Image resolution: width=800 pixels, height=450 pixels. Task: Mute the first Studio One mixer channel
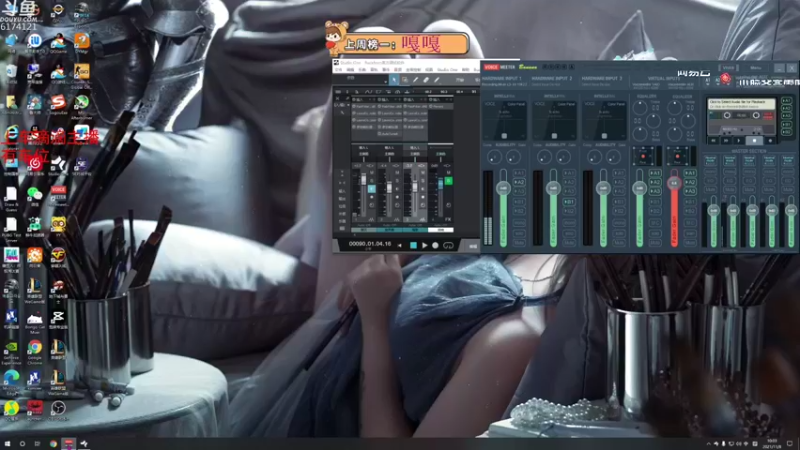371,173
